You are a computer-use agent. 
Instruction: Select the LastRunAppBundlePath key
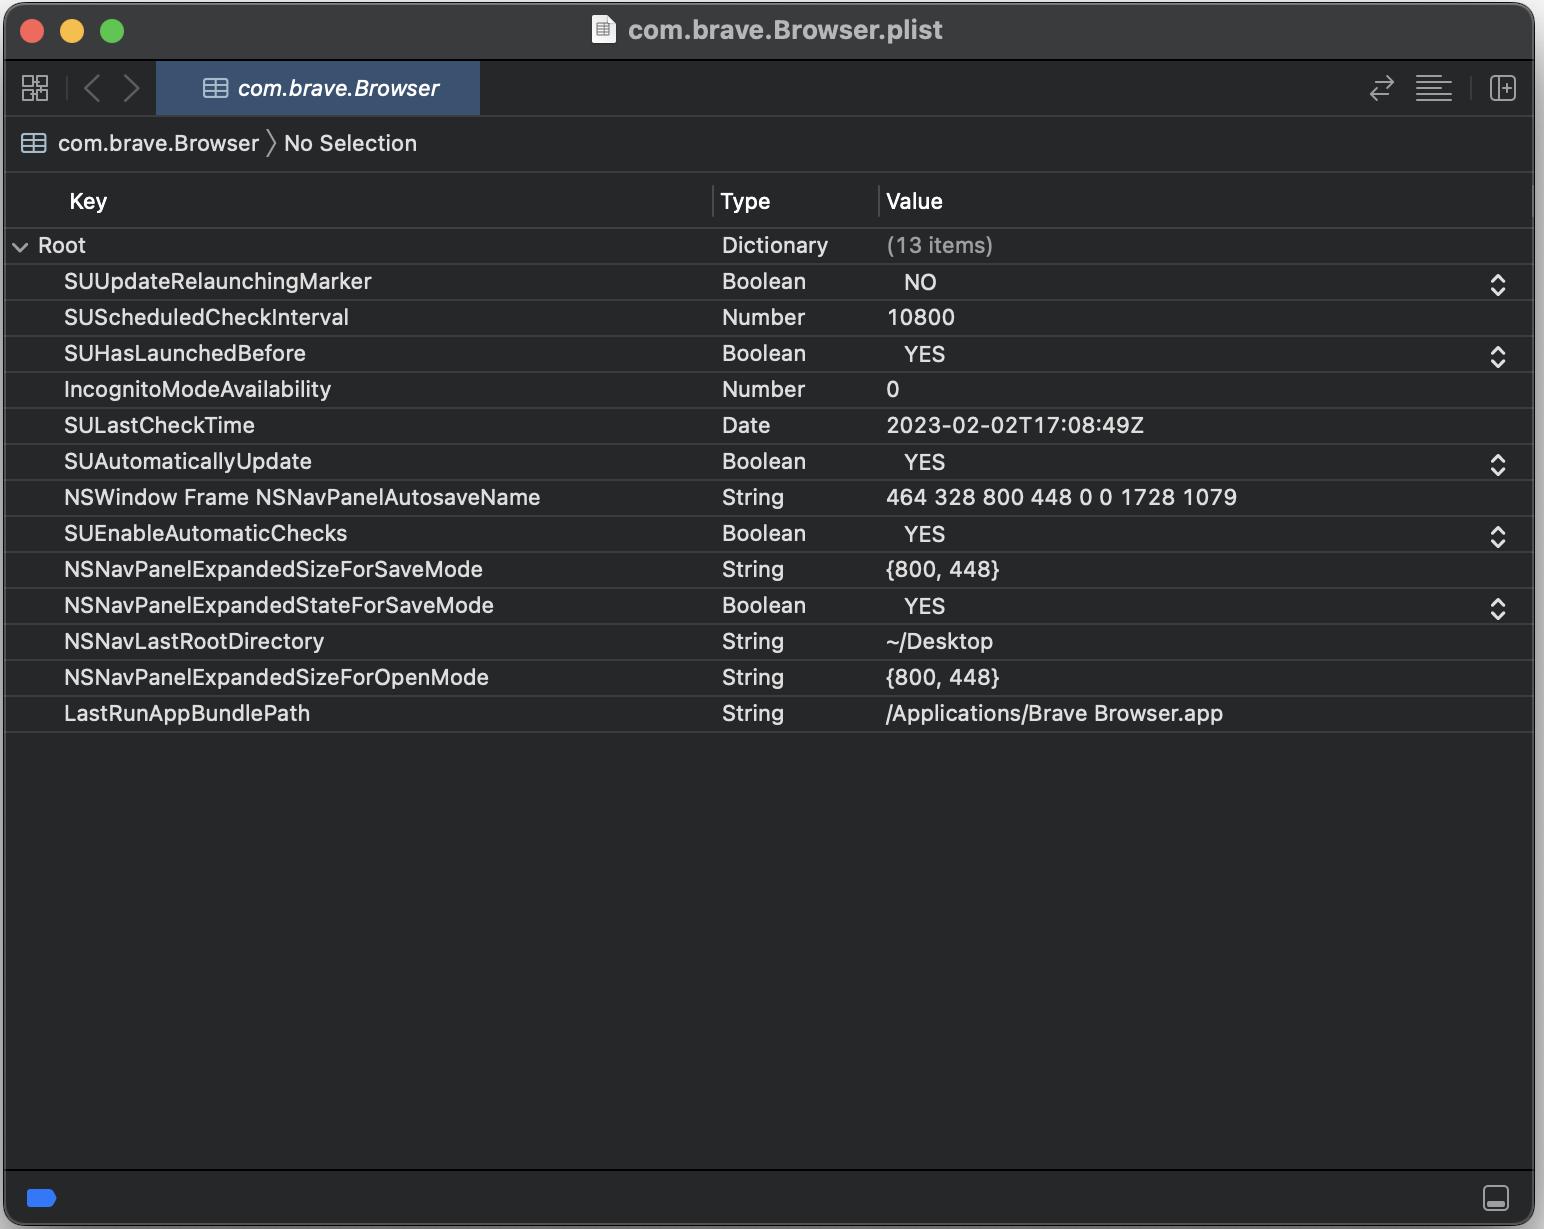187,714
